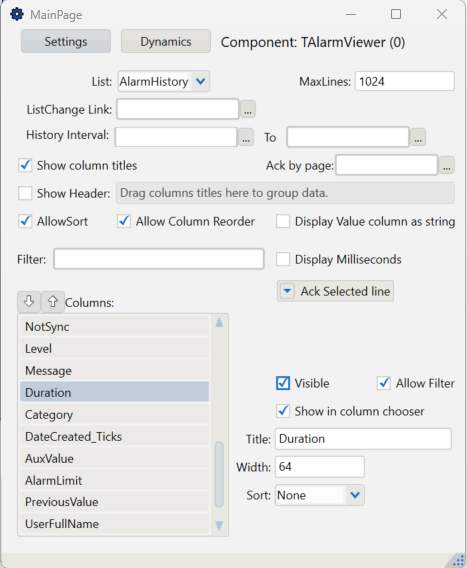Click the Filter text input field
This screenshot has width=467, height=568.
(159, 259)
